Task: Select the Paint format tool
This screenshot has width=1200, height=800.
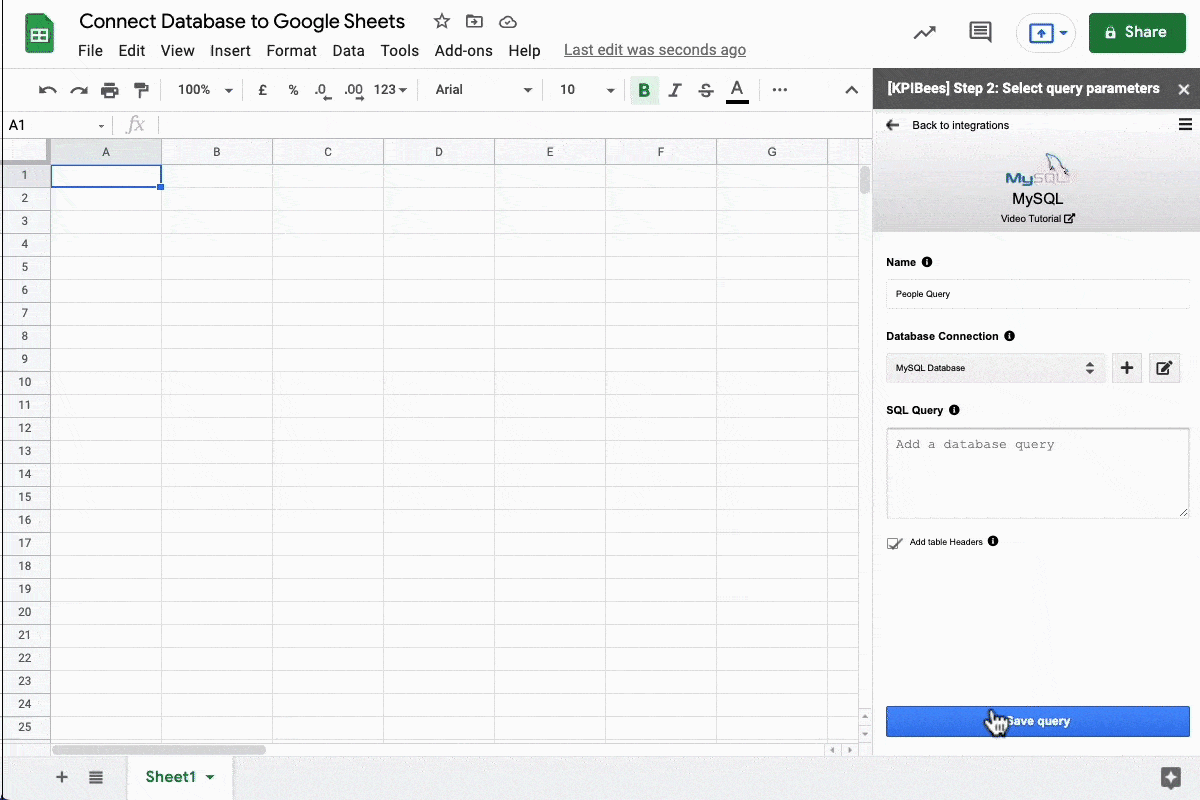Action: (141, 90)
